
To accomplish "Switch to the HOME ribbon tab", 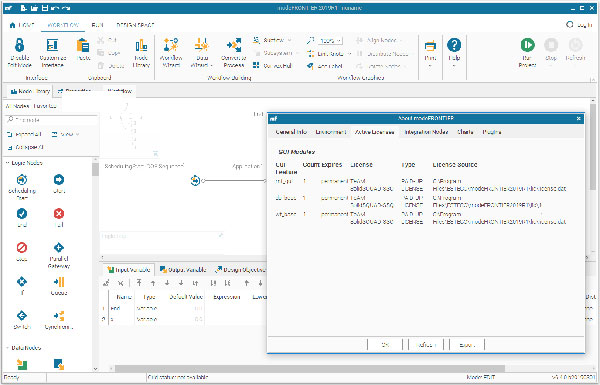I will tap(22, 25).
